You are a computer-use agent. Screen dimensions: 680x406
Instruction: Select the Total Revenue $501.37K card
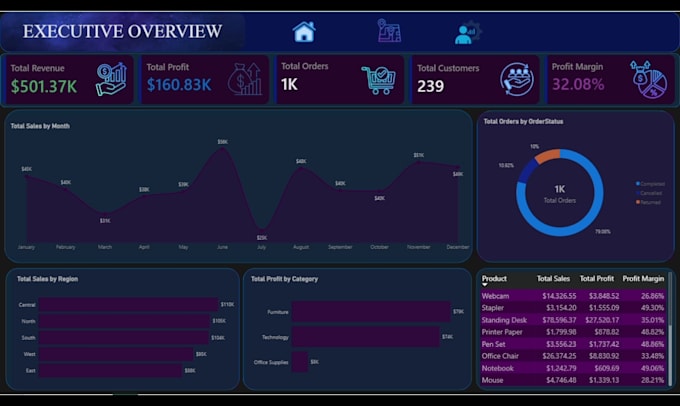[69, 79]
